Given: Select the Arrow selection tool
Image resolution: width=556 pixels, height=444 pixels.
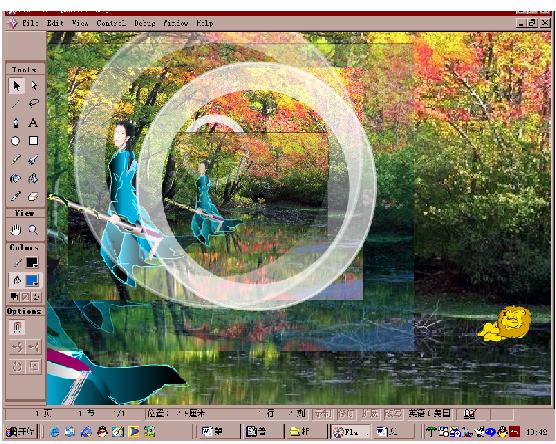Looking at the screenshot, I should click(x=16, y=86).
